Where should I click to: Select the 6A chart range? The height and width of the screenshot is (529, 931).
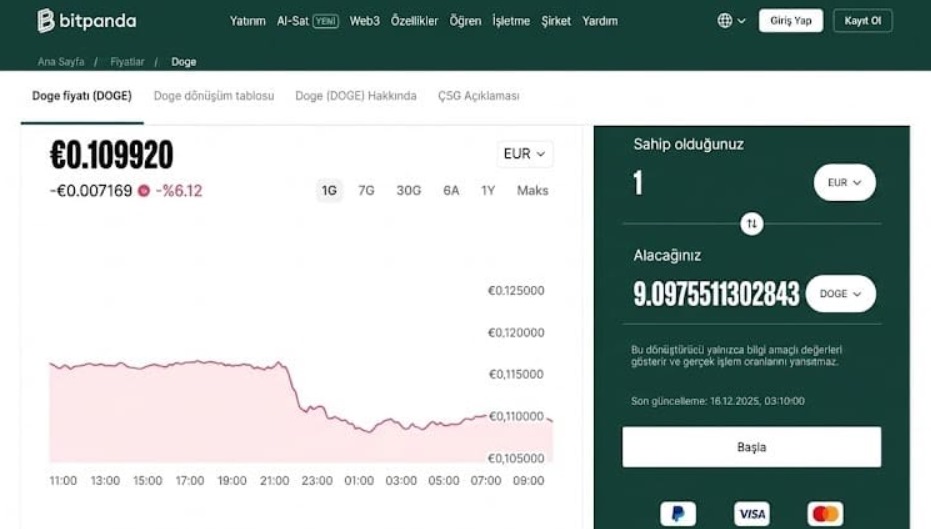[451, 191]
